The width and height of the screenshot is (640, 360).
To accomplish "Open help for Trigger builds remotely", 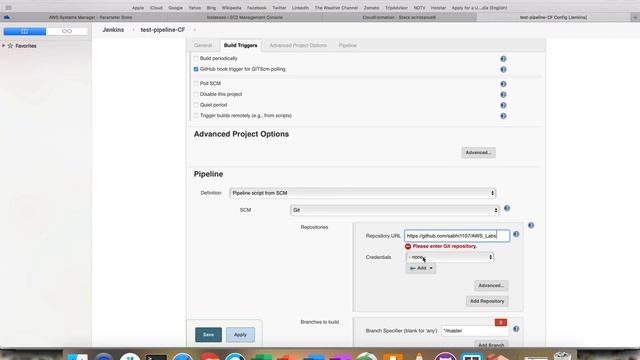I will click(x=503, y=116).
